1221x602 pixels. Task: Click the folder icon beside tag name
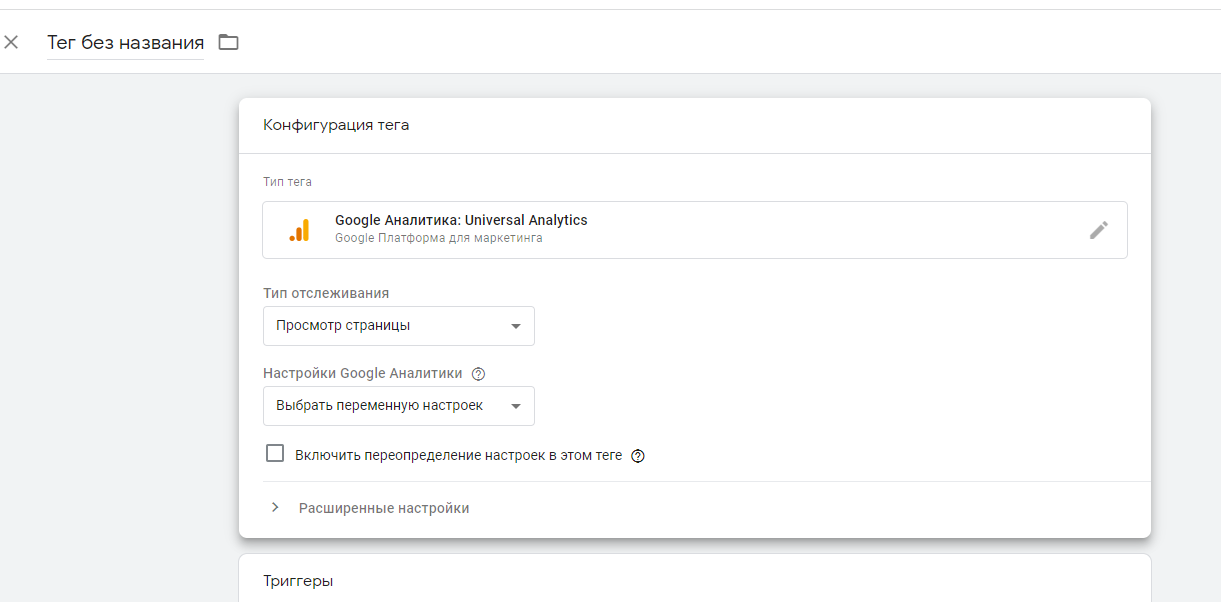[229, 42]
